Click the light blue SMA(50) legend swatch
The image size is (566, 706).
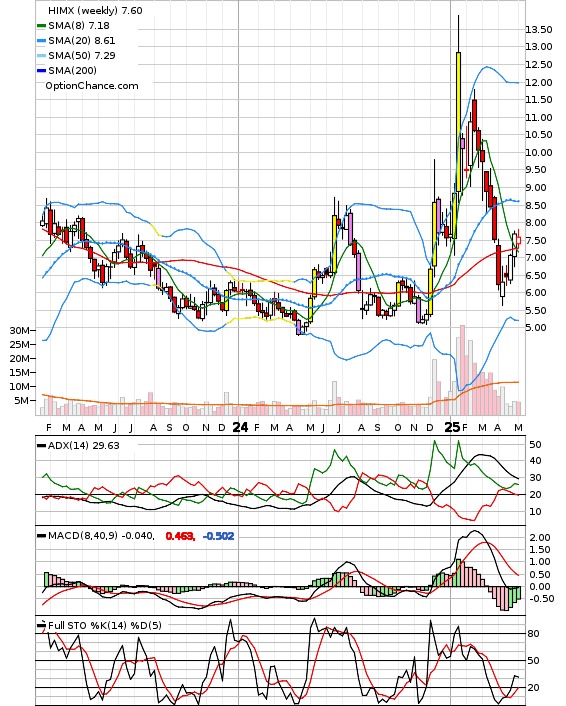pos(41,56)
